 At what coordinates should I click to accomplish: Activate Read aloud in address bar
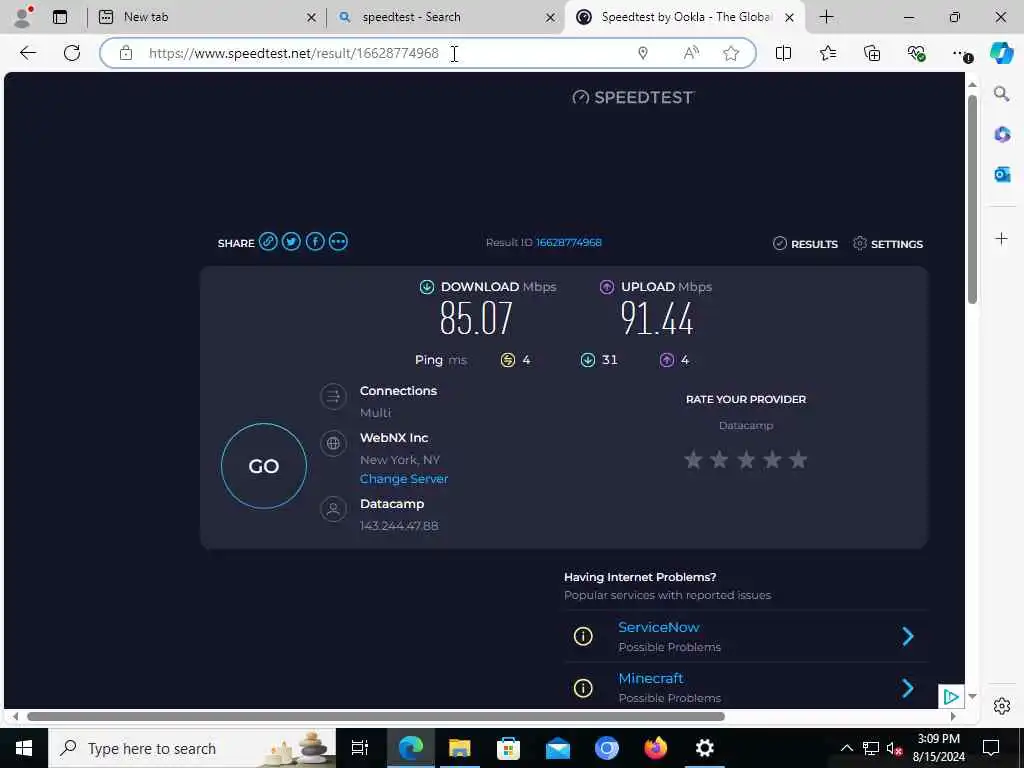pyautogui.click(x=690, y=54)
